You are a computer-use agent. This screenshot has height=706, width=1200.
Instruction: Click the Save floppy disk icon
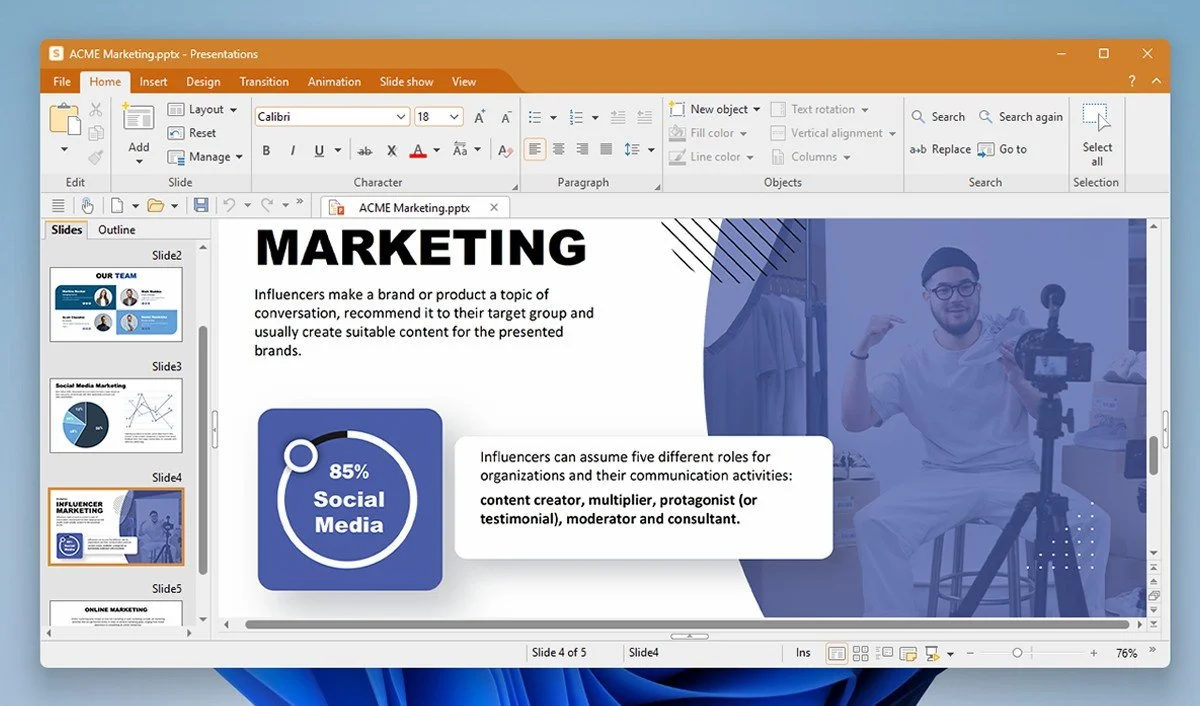(201, 206)
